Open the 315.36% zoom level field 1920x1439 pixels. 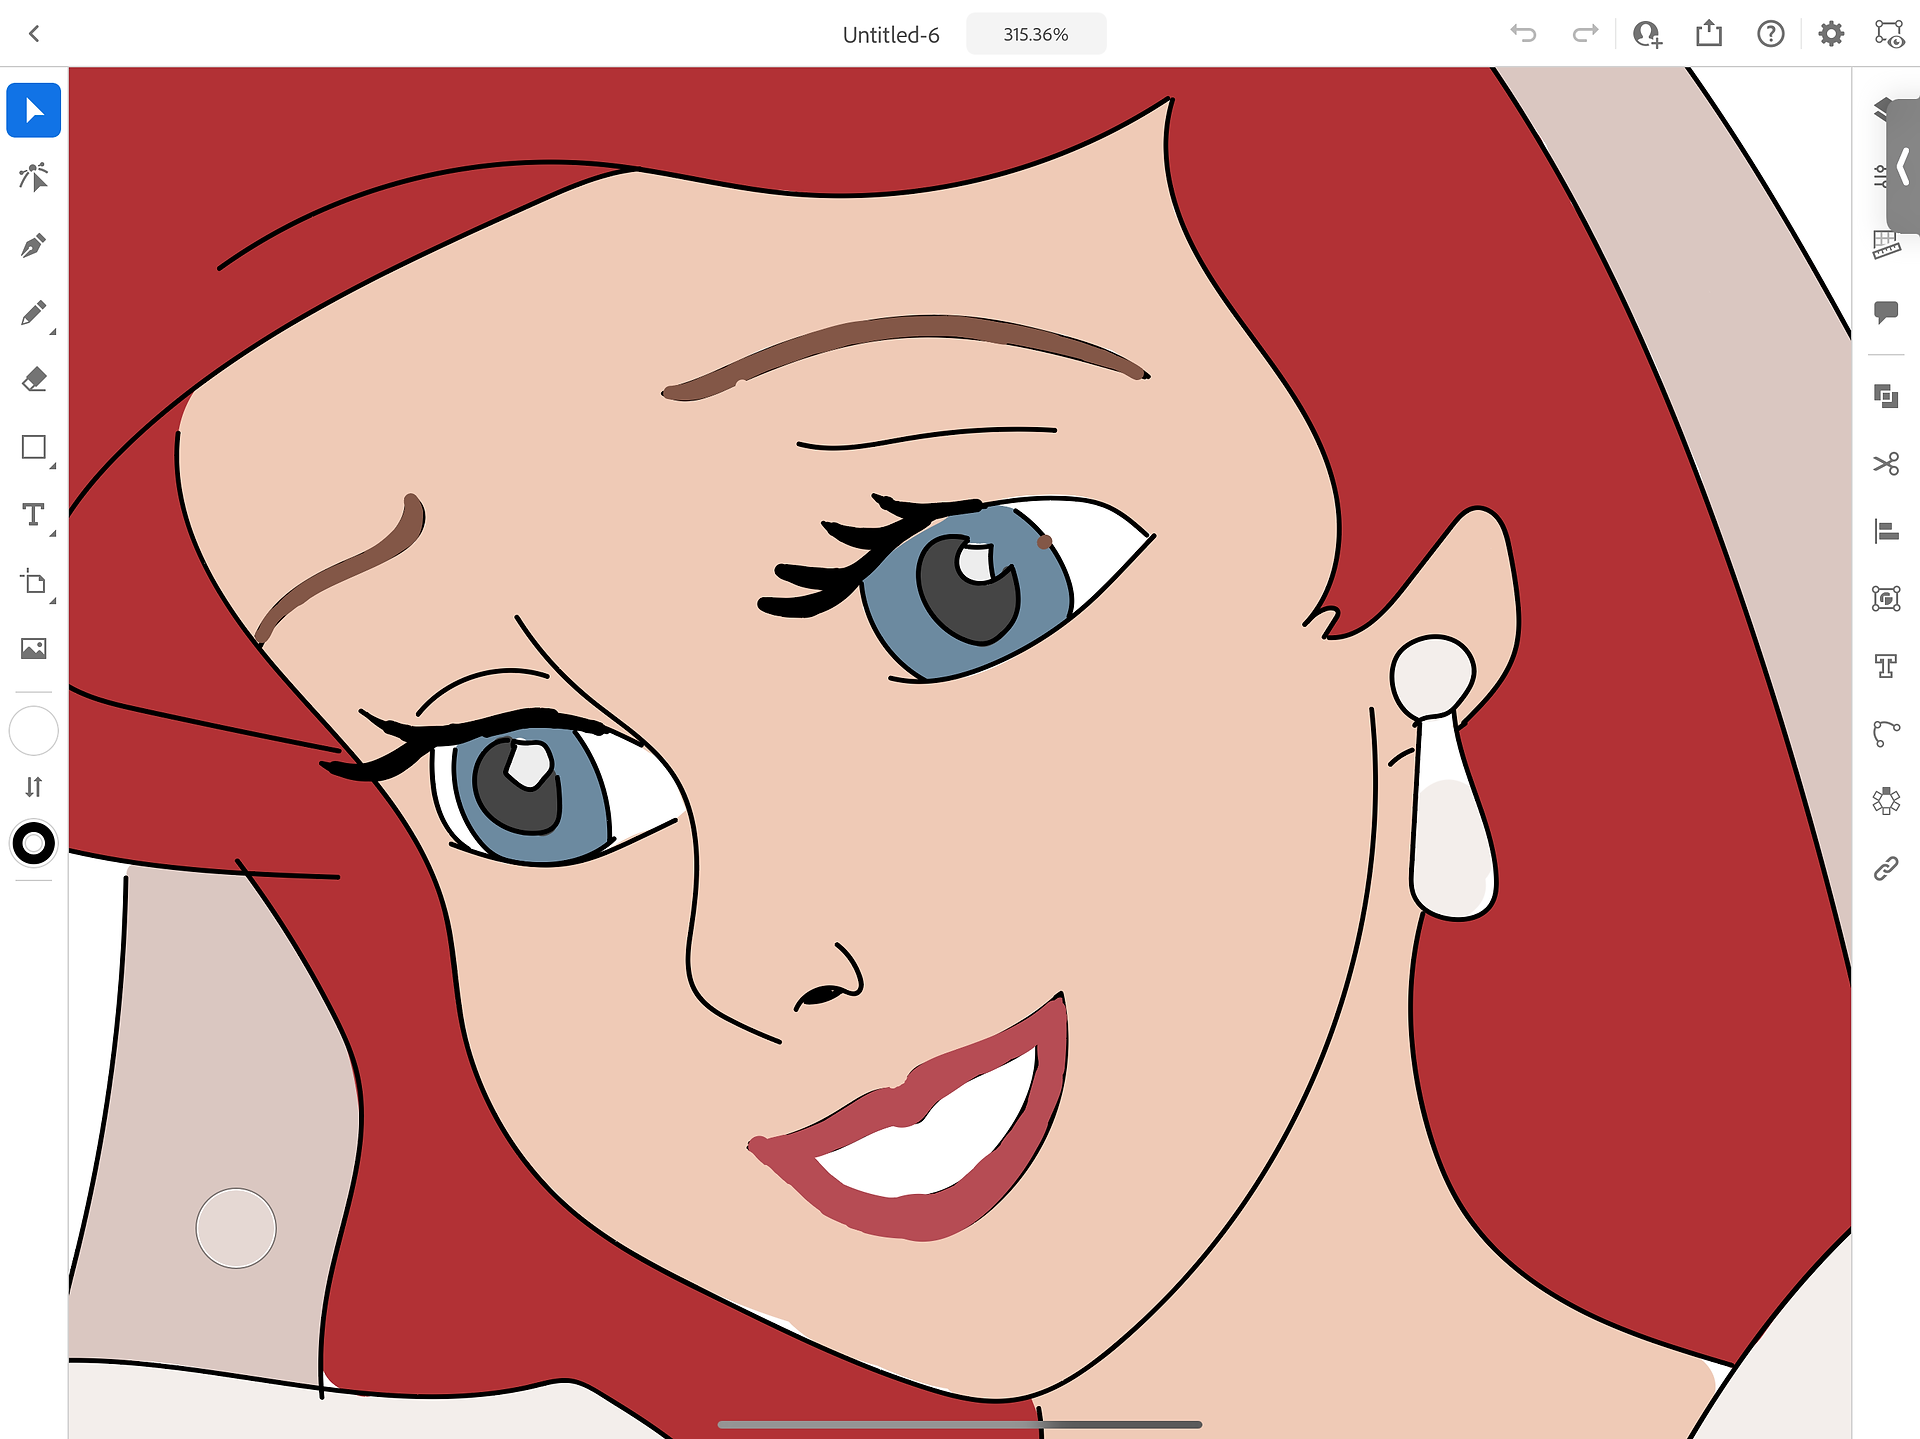[x=1036, y=34]
